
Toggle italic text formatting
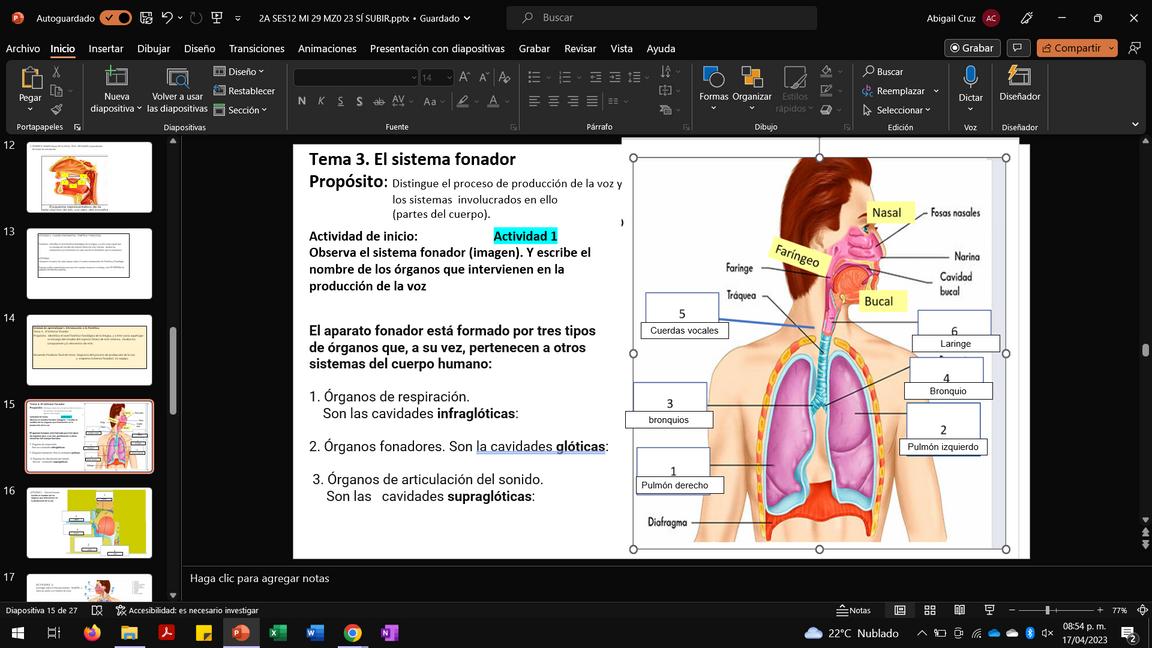(321, 101)
